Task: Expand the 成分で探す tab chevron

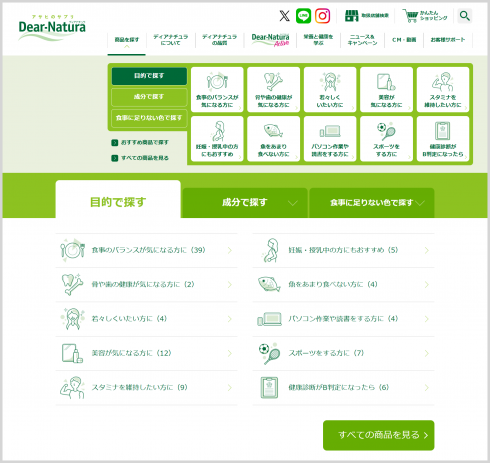Action: (292, 203)
